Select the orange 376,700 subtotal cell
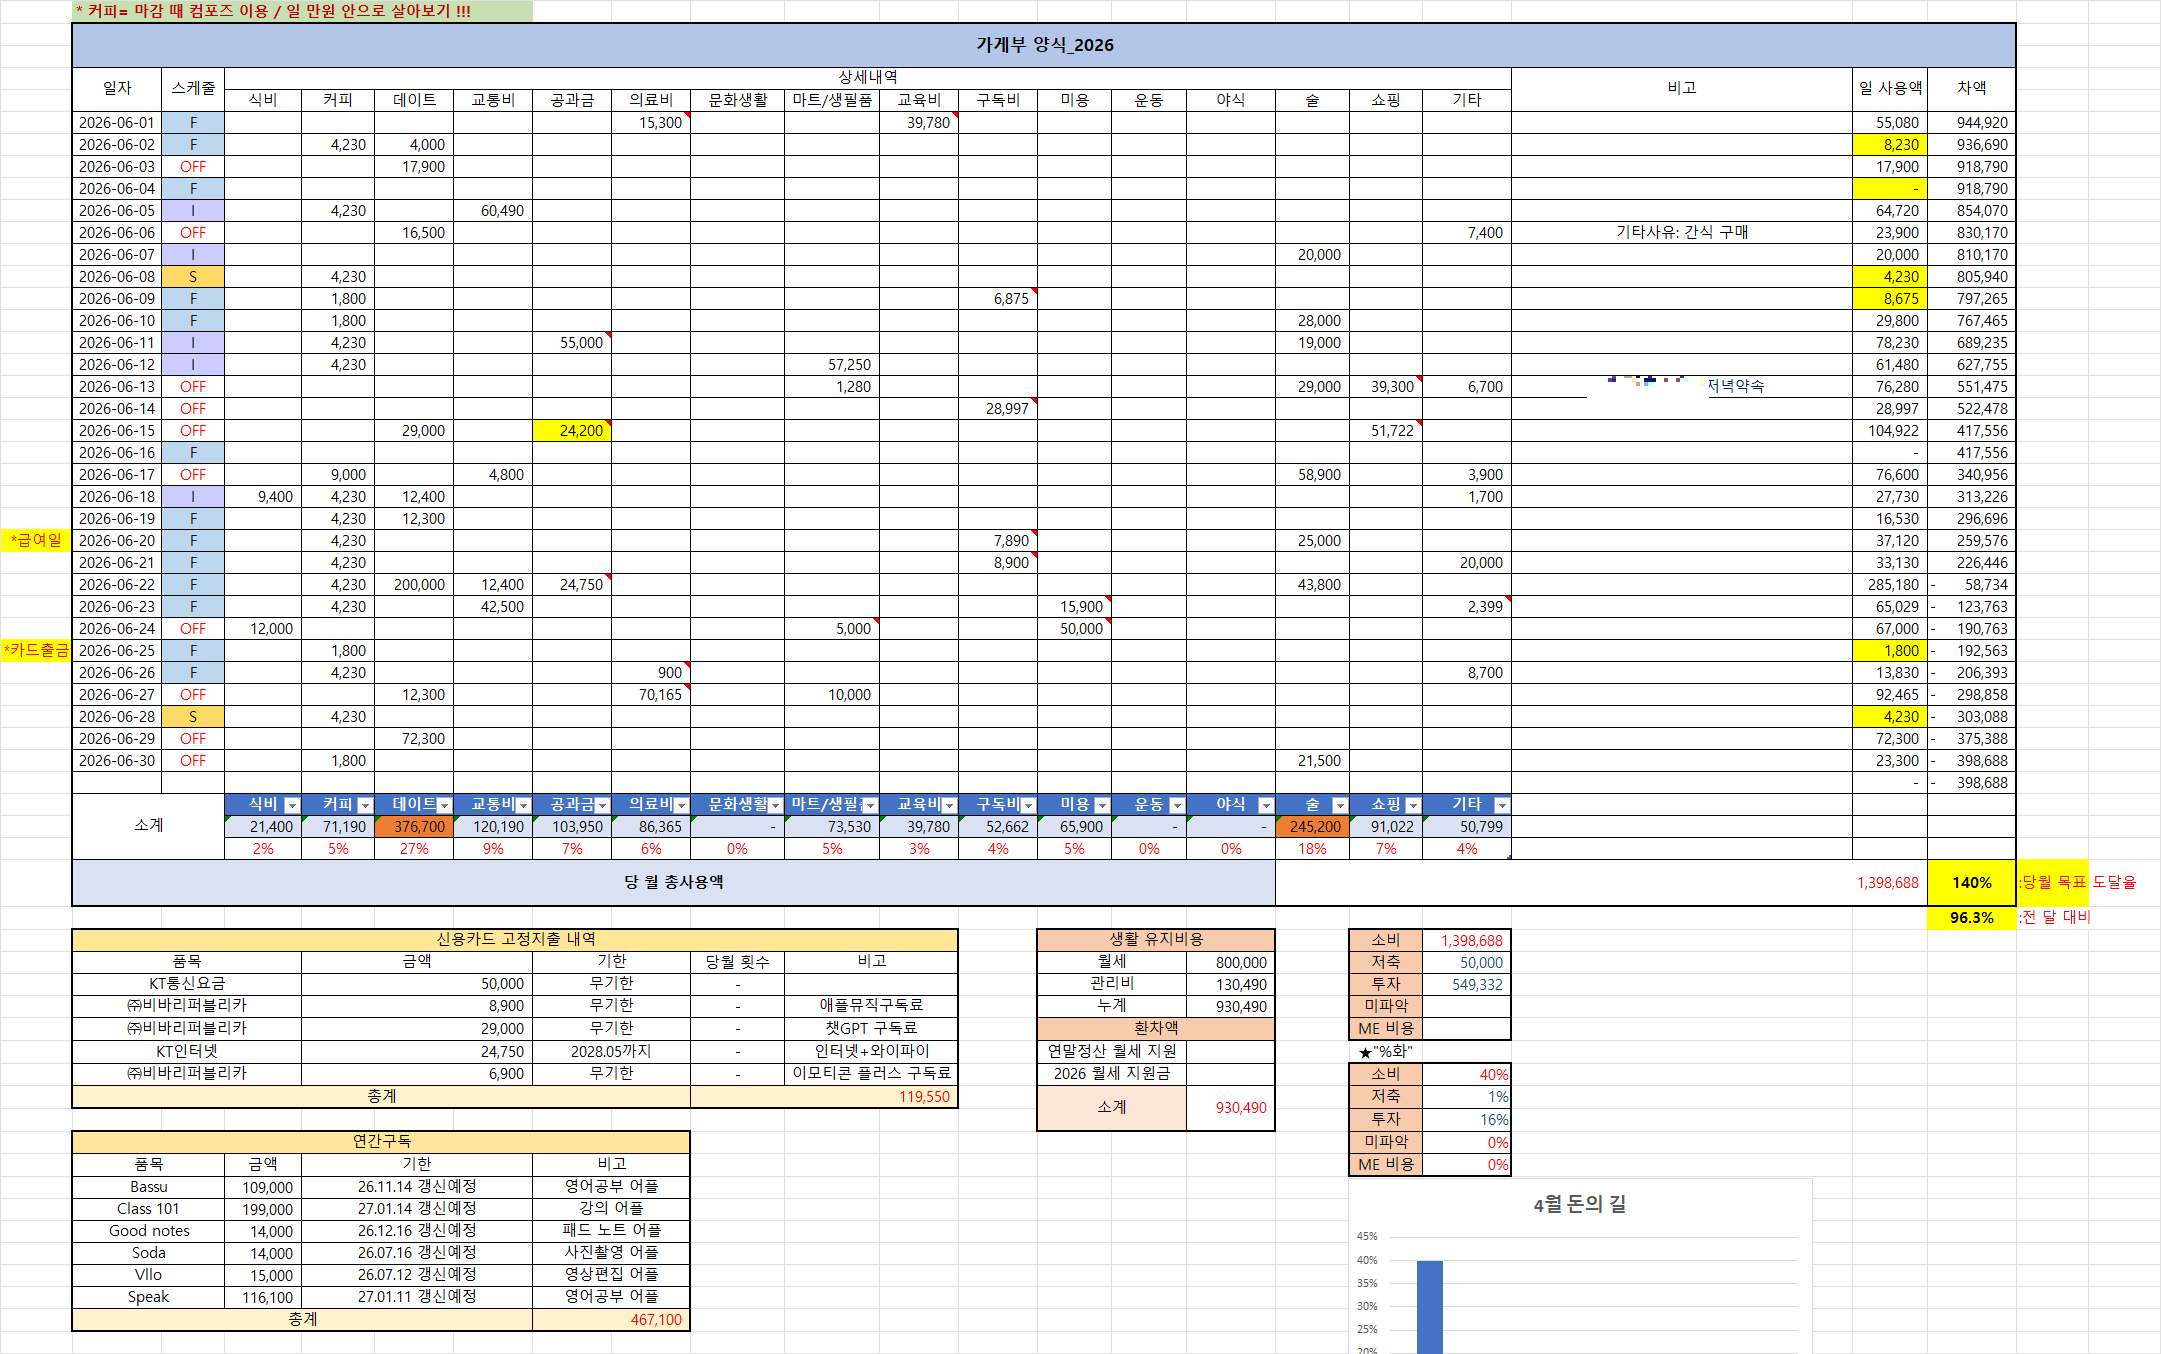This screenshot has width=2161, height=1354. click(x=414, y=827)
